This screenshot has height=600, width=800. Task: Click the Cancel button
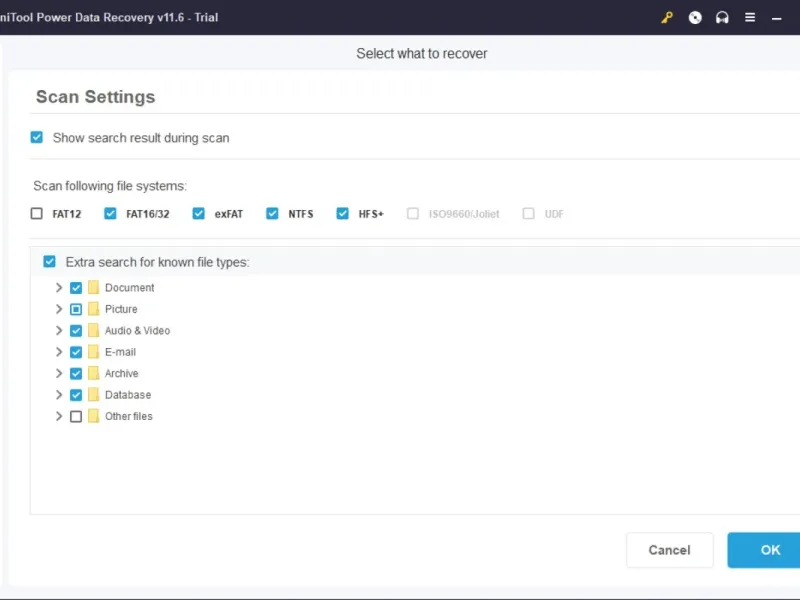(x=669, y=550)
